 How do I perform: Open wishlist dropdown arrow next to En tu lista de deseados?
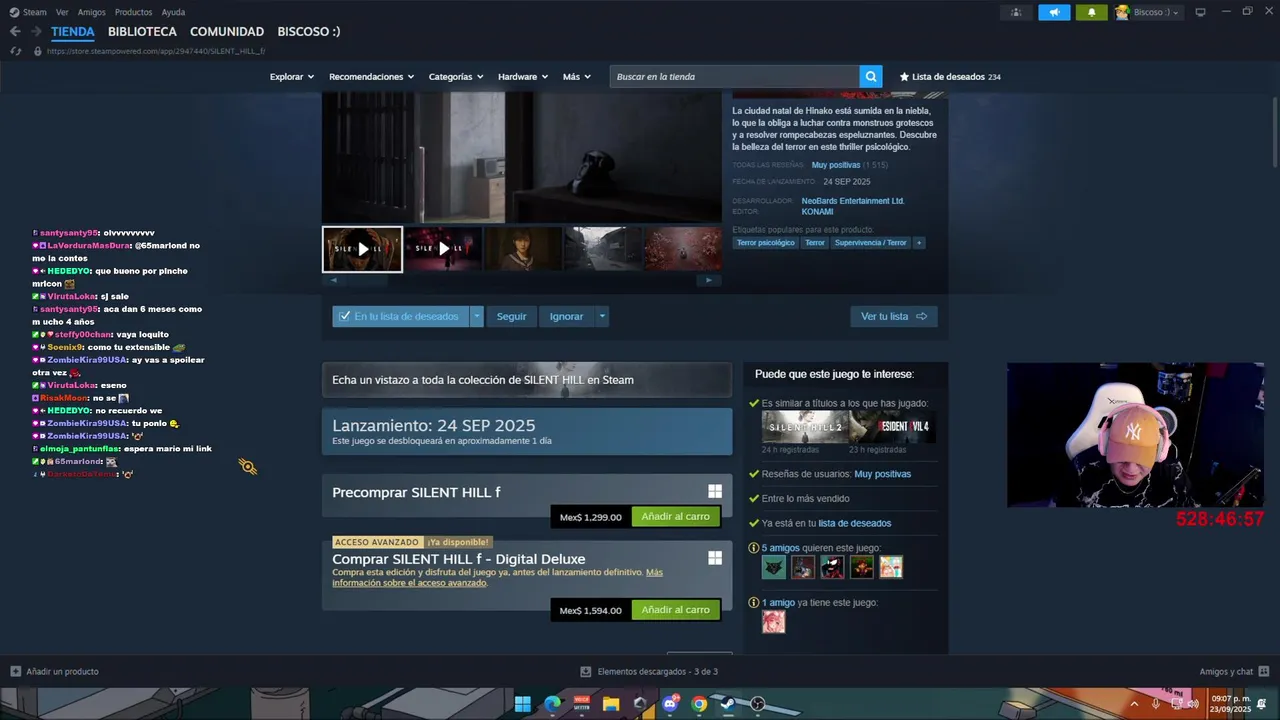click(x=477, y=316)
